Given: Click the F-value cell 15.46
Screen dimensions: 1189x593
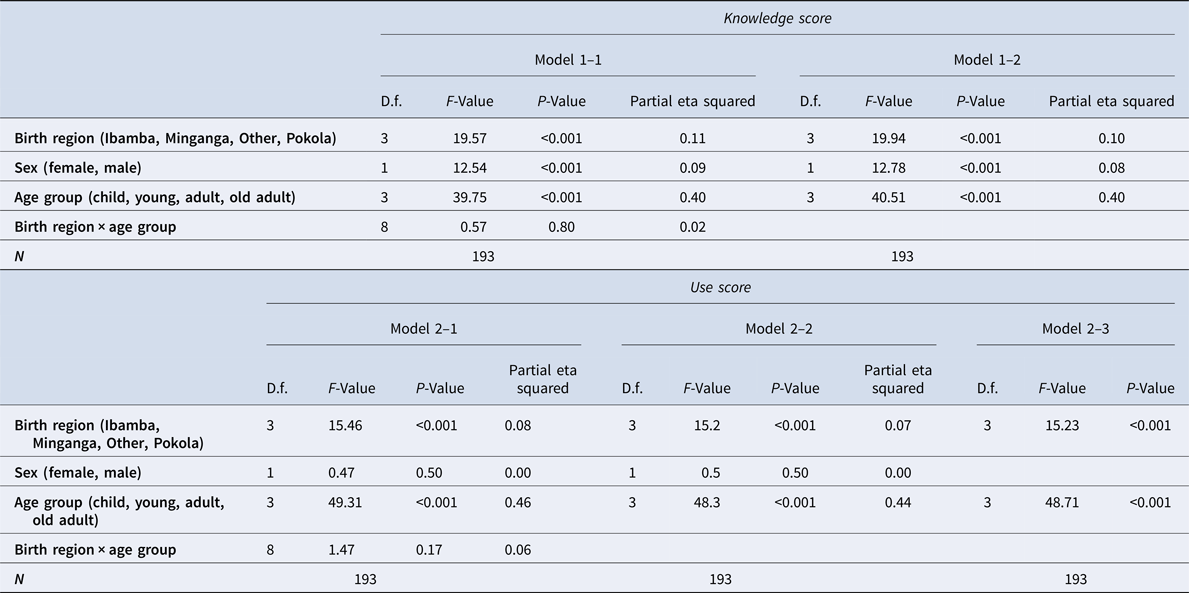Looking at the screenshot, I should click(346, 425).
